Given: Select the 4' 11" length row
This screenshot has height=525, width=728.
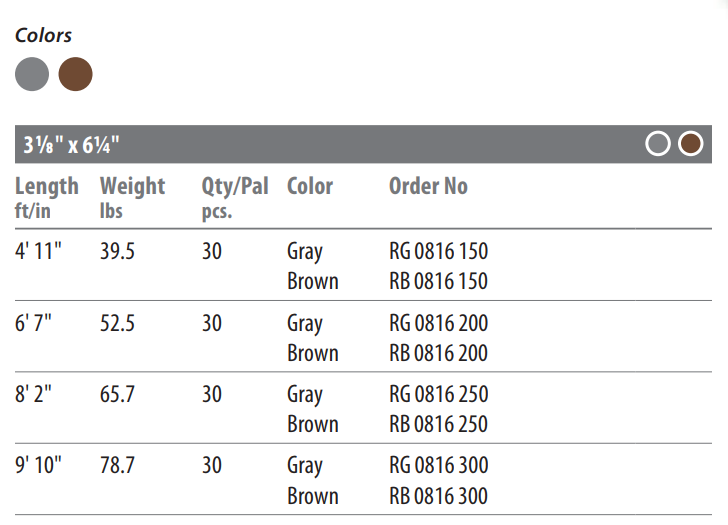Looking at the screenshot, I should click(x=363, y=265).
